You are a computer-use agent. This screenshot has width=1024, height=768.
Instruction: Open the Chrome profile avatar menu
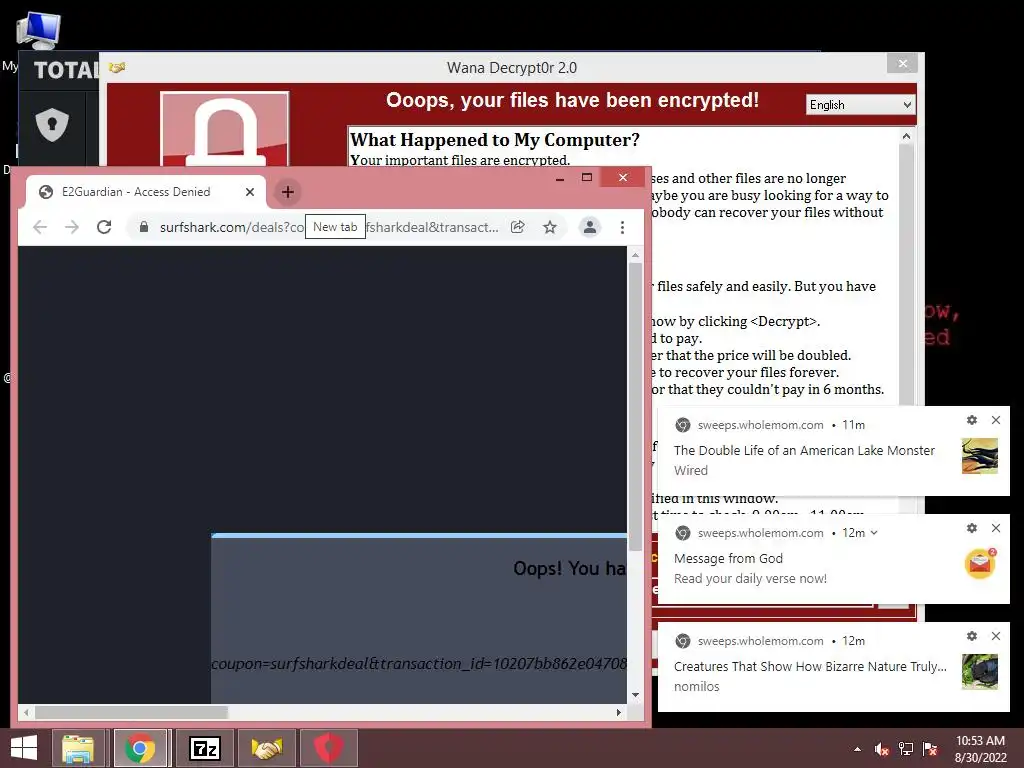click(589, 227)
